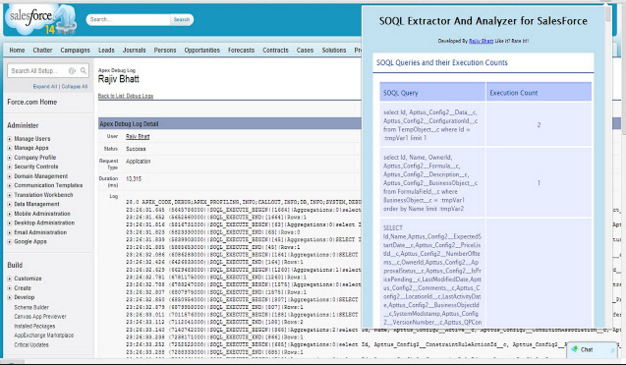Expand Company Profile in sidebar
This screenshot has height=365, width=626.
point(10,158)
